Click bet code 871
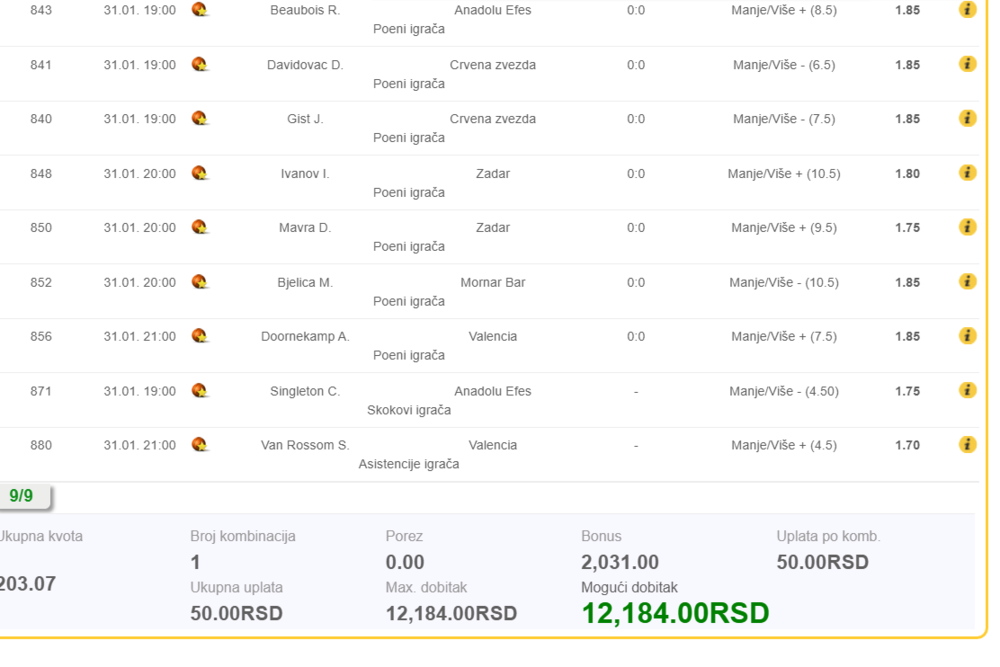 pos(41,392)
